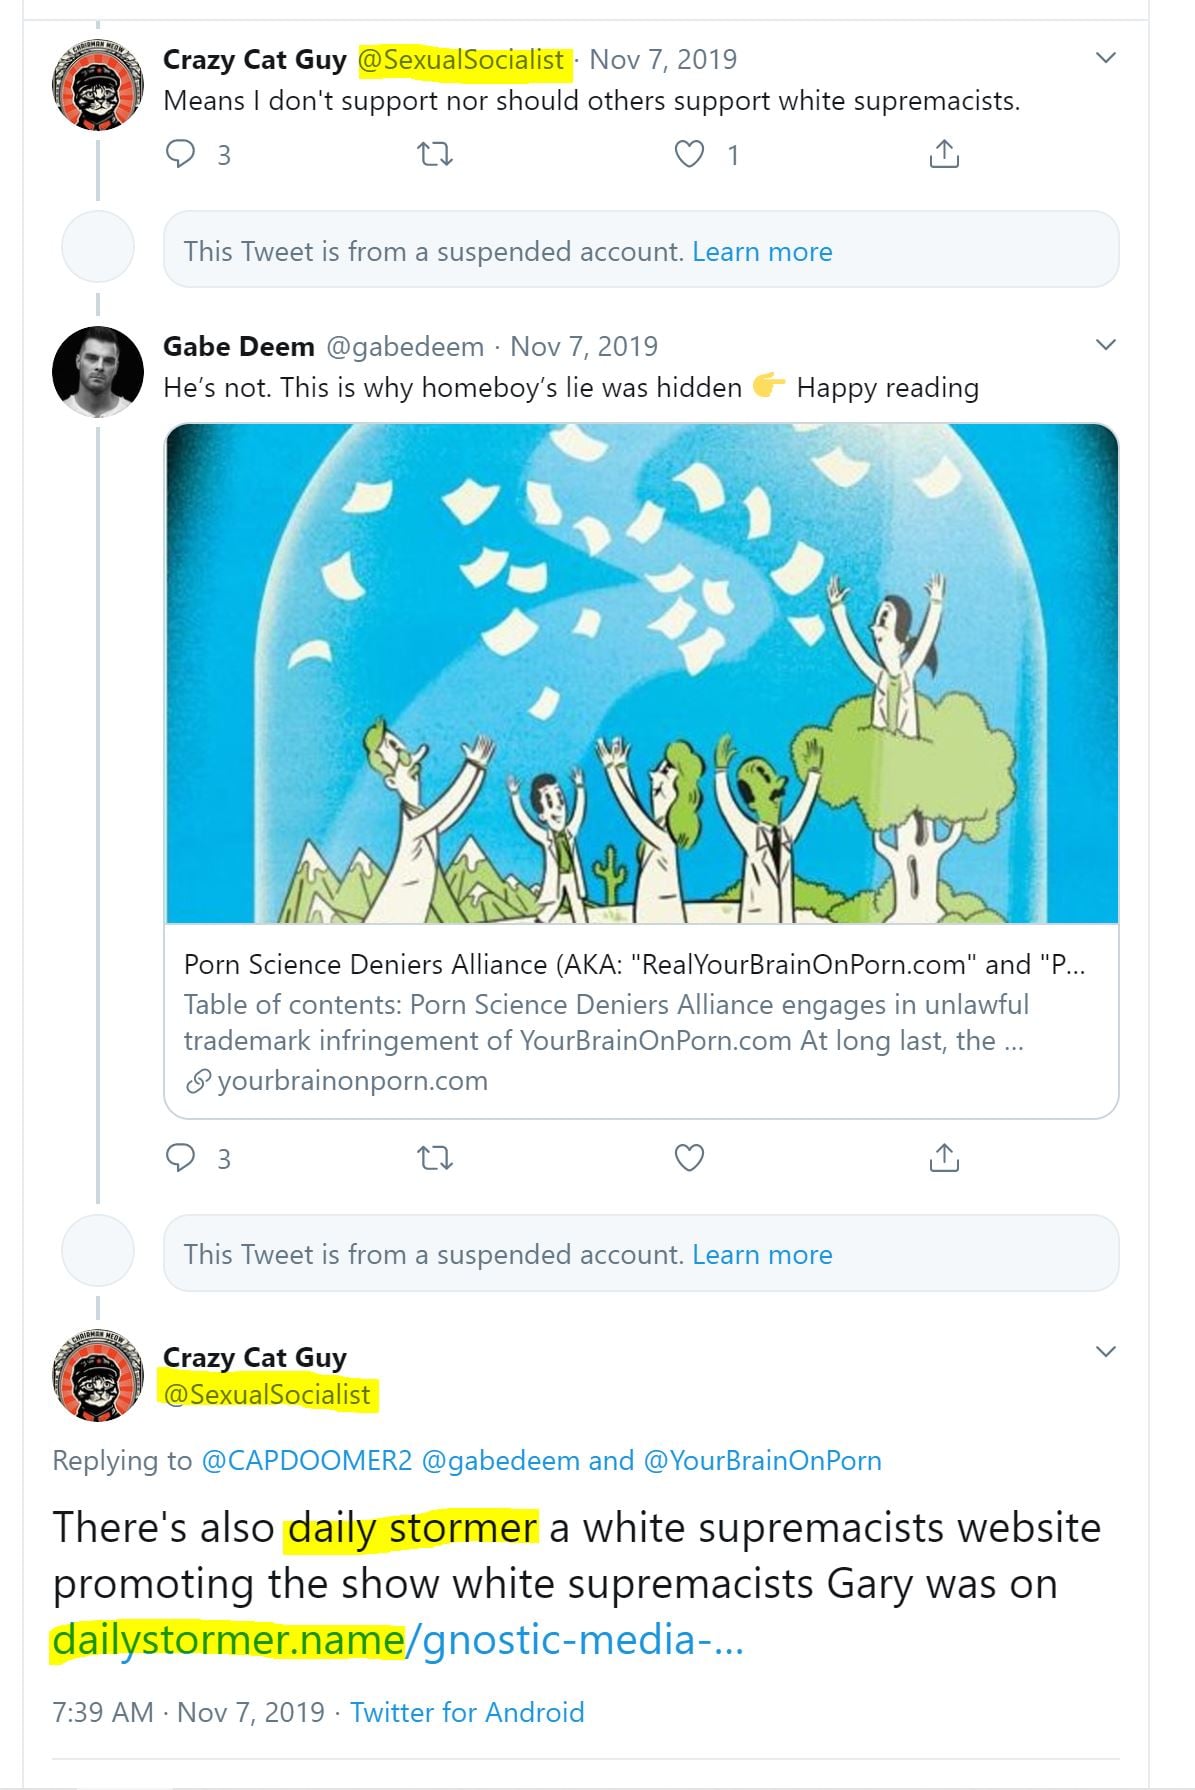This screenshot has width=1195, height=1790.
Task: Click Crazy Cat Guy avatar on top tweet
Action: (x=97, y=85)
